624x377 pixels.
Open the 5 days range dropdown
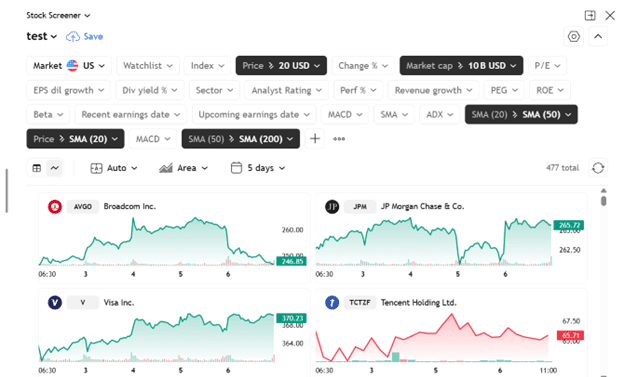258,168
